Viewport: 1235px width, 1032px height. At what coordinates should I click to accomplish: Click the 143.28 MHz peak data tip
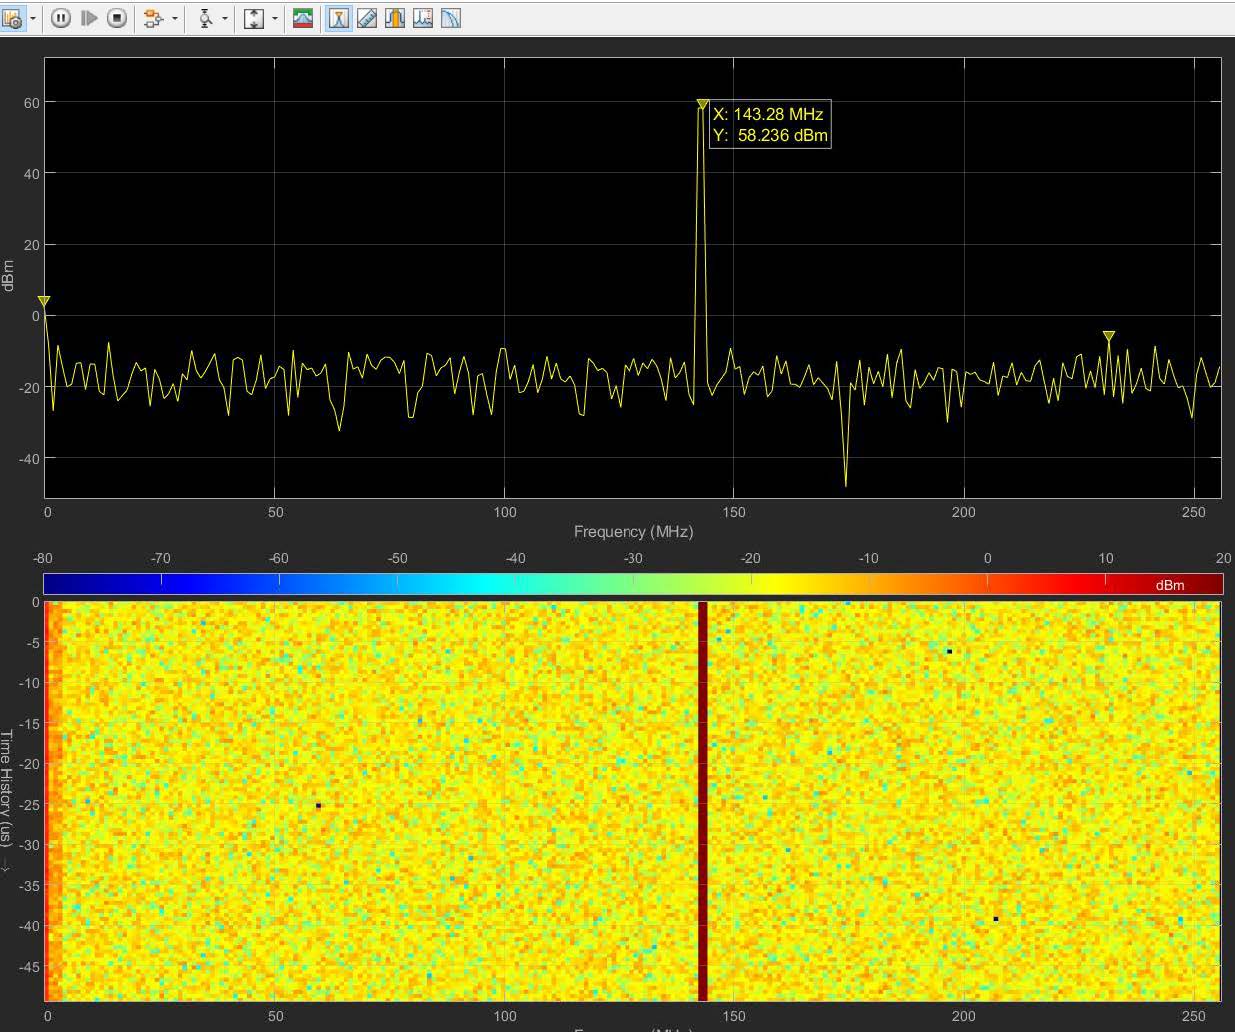coord(769,125)
